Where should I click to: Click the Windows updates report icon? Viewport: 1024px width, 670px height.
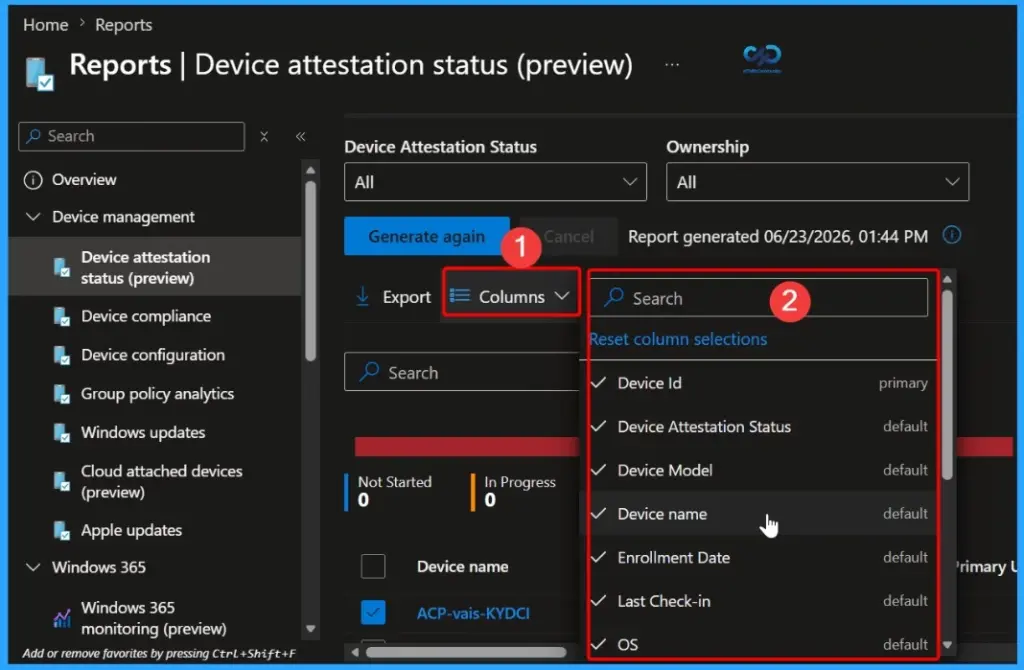pos(61,432)
